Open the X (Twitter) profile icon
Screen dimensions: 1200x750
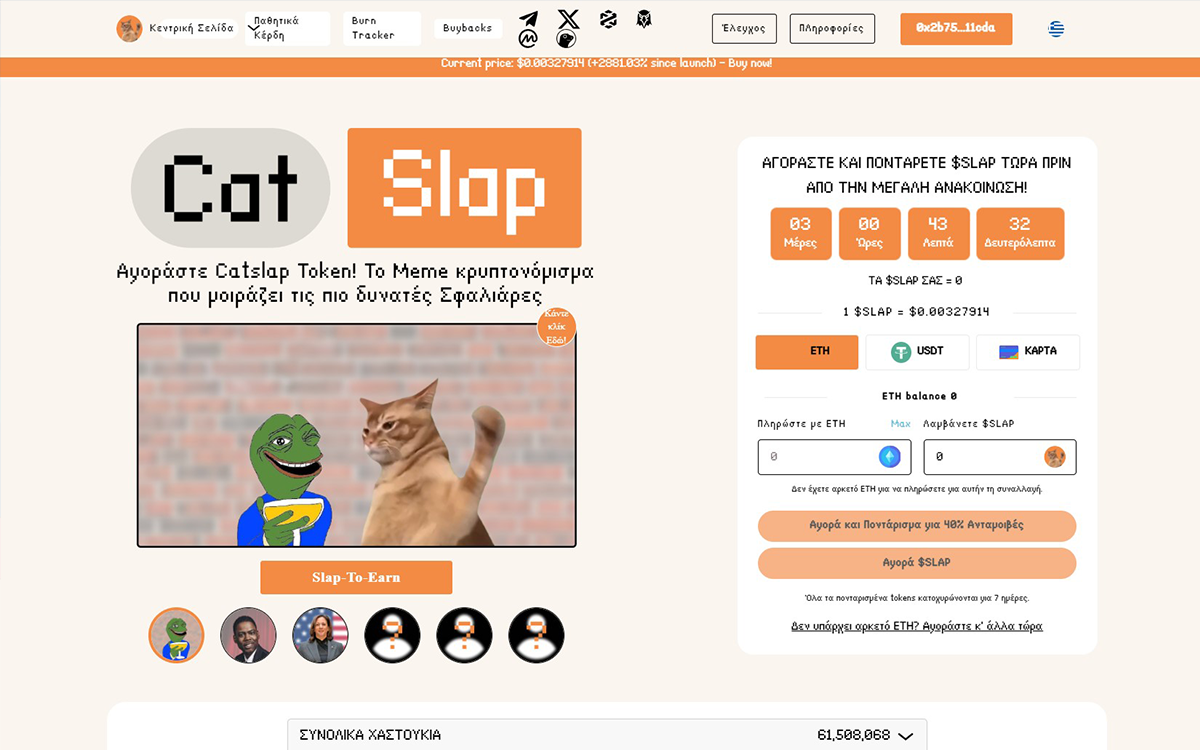coord(568,18)
